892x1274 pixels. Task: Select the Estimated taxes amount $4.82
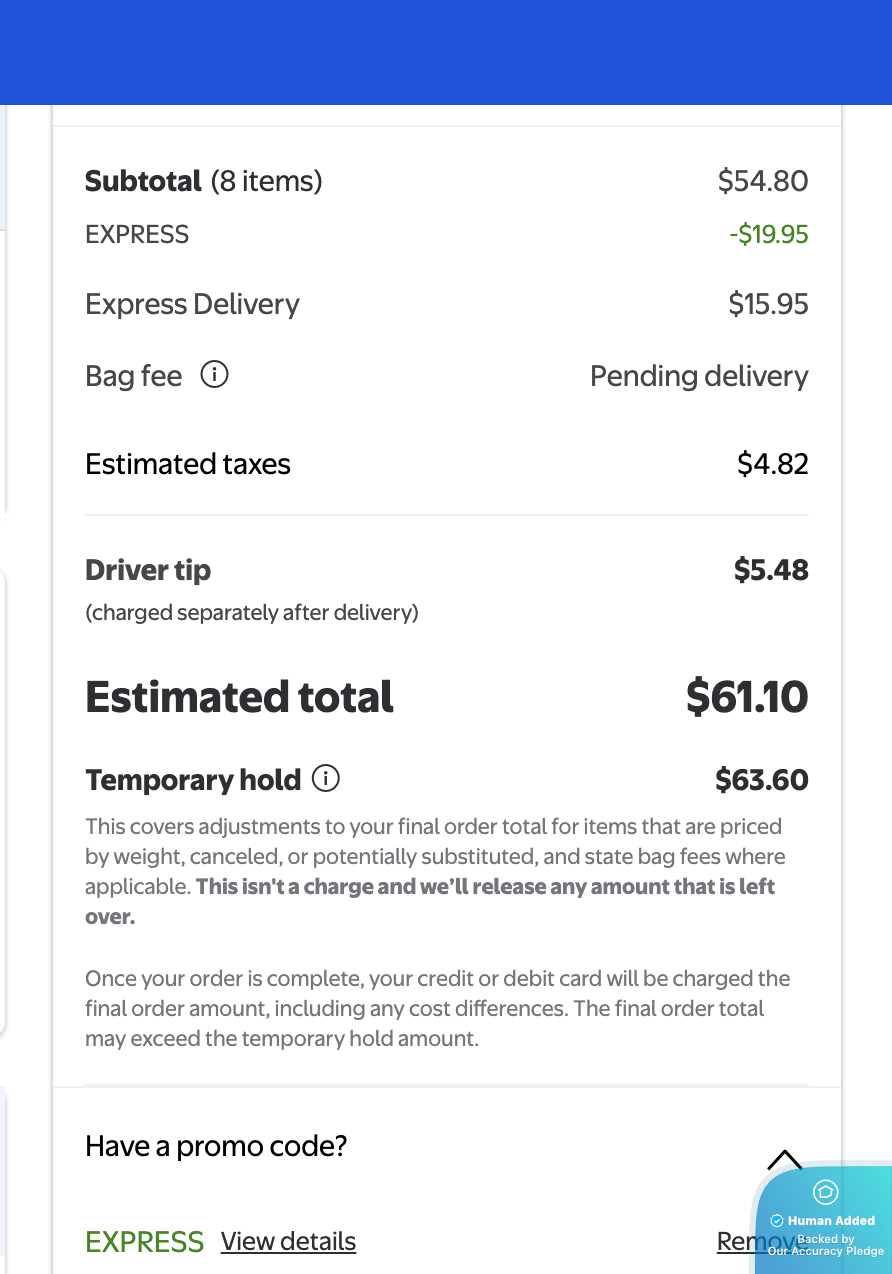[x=773, y=464]
